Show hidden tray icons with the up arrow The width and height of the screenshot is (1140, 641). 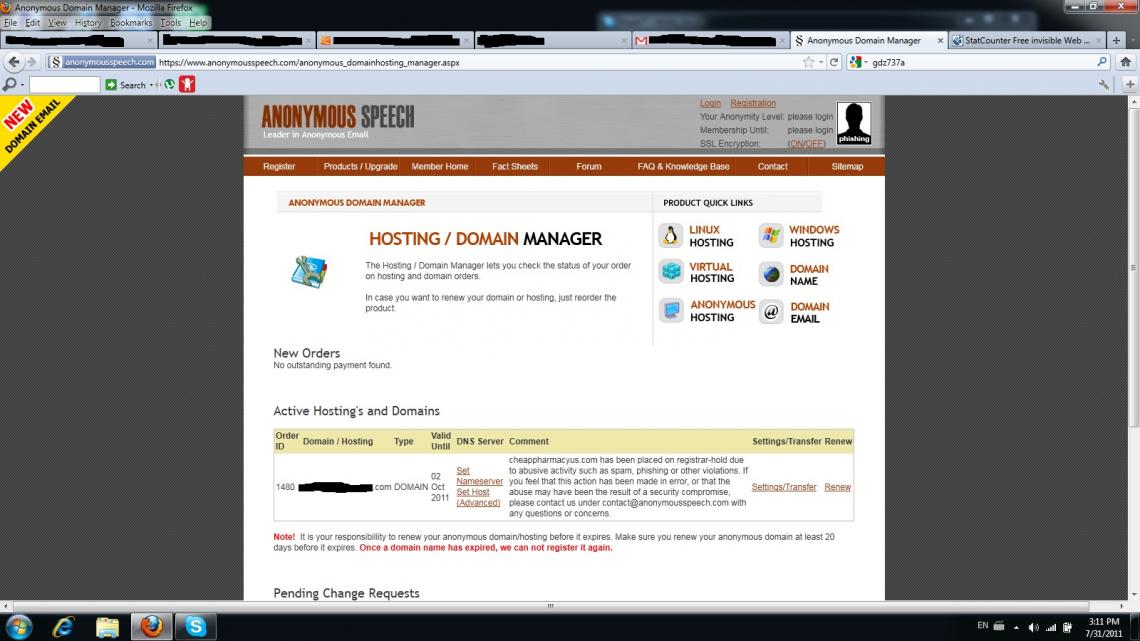click(1016, 627)
